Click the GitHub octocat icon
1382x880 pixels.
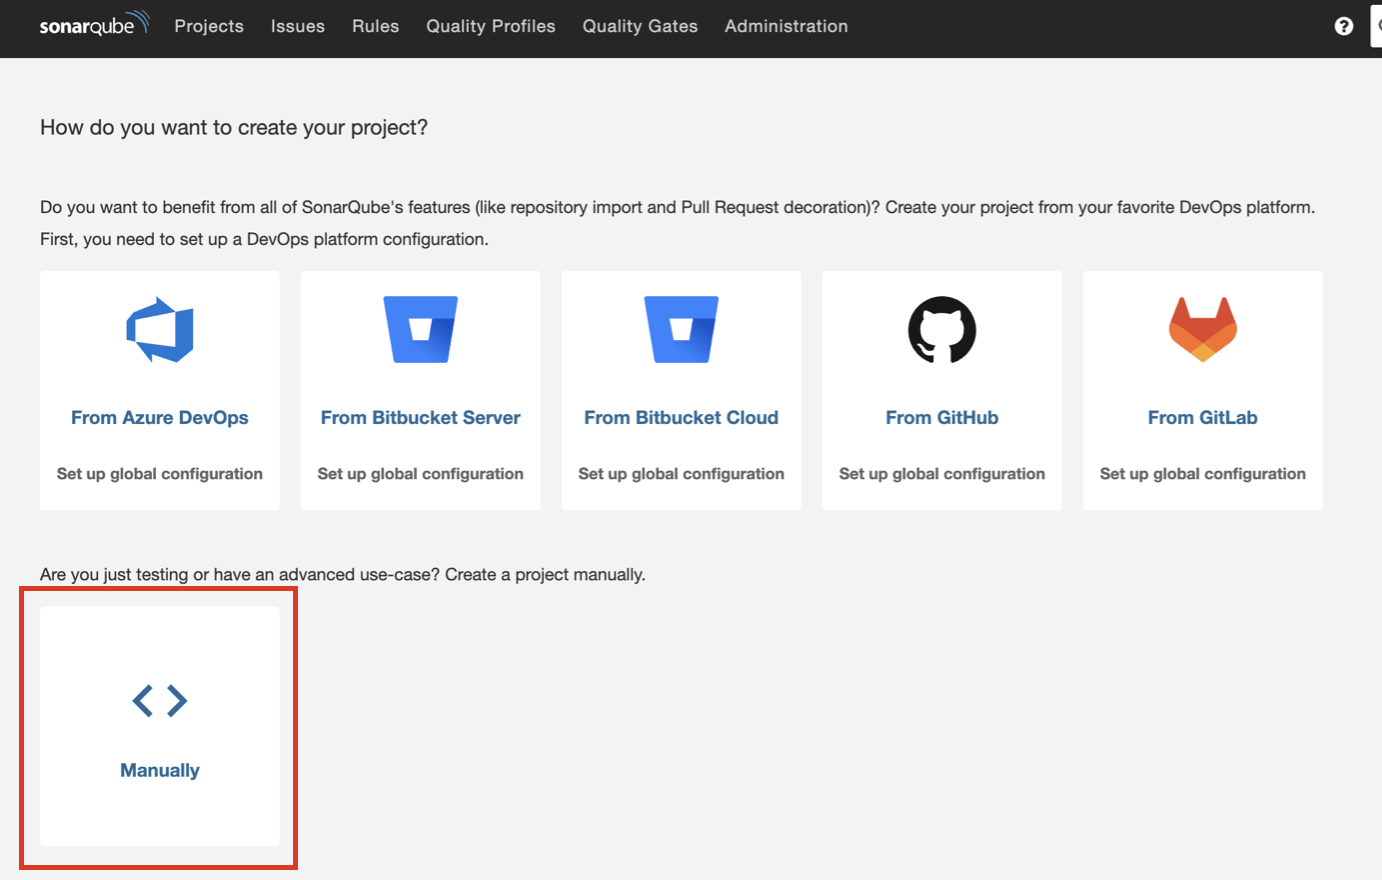click(941, 329)
